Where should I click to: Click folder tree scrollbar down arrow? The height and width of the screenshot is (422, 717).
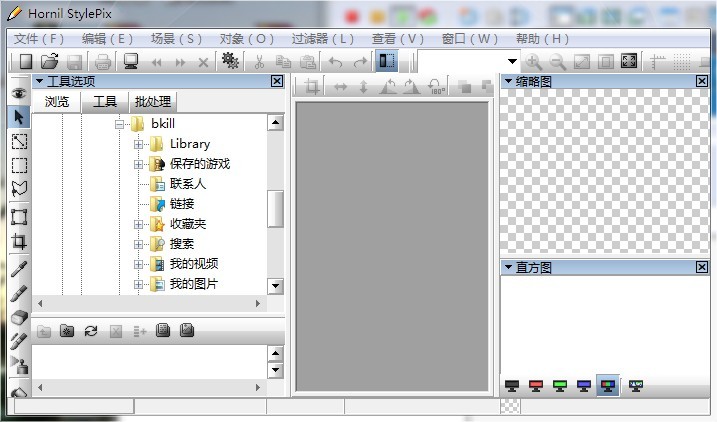coord(275,286)
